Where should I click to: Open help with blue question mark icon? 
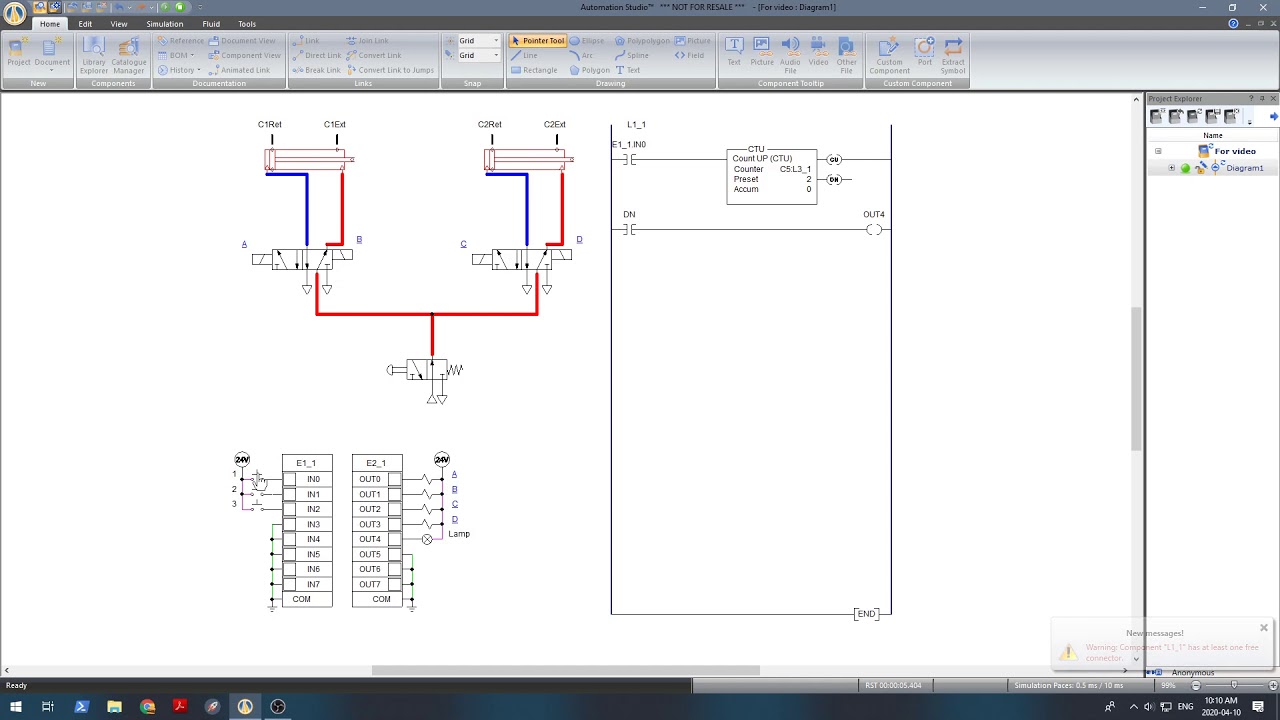[x=1233, y=23]
